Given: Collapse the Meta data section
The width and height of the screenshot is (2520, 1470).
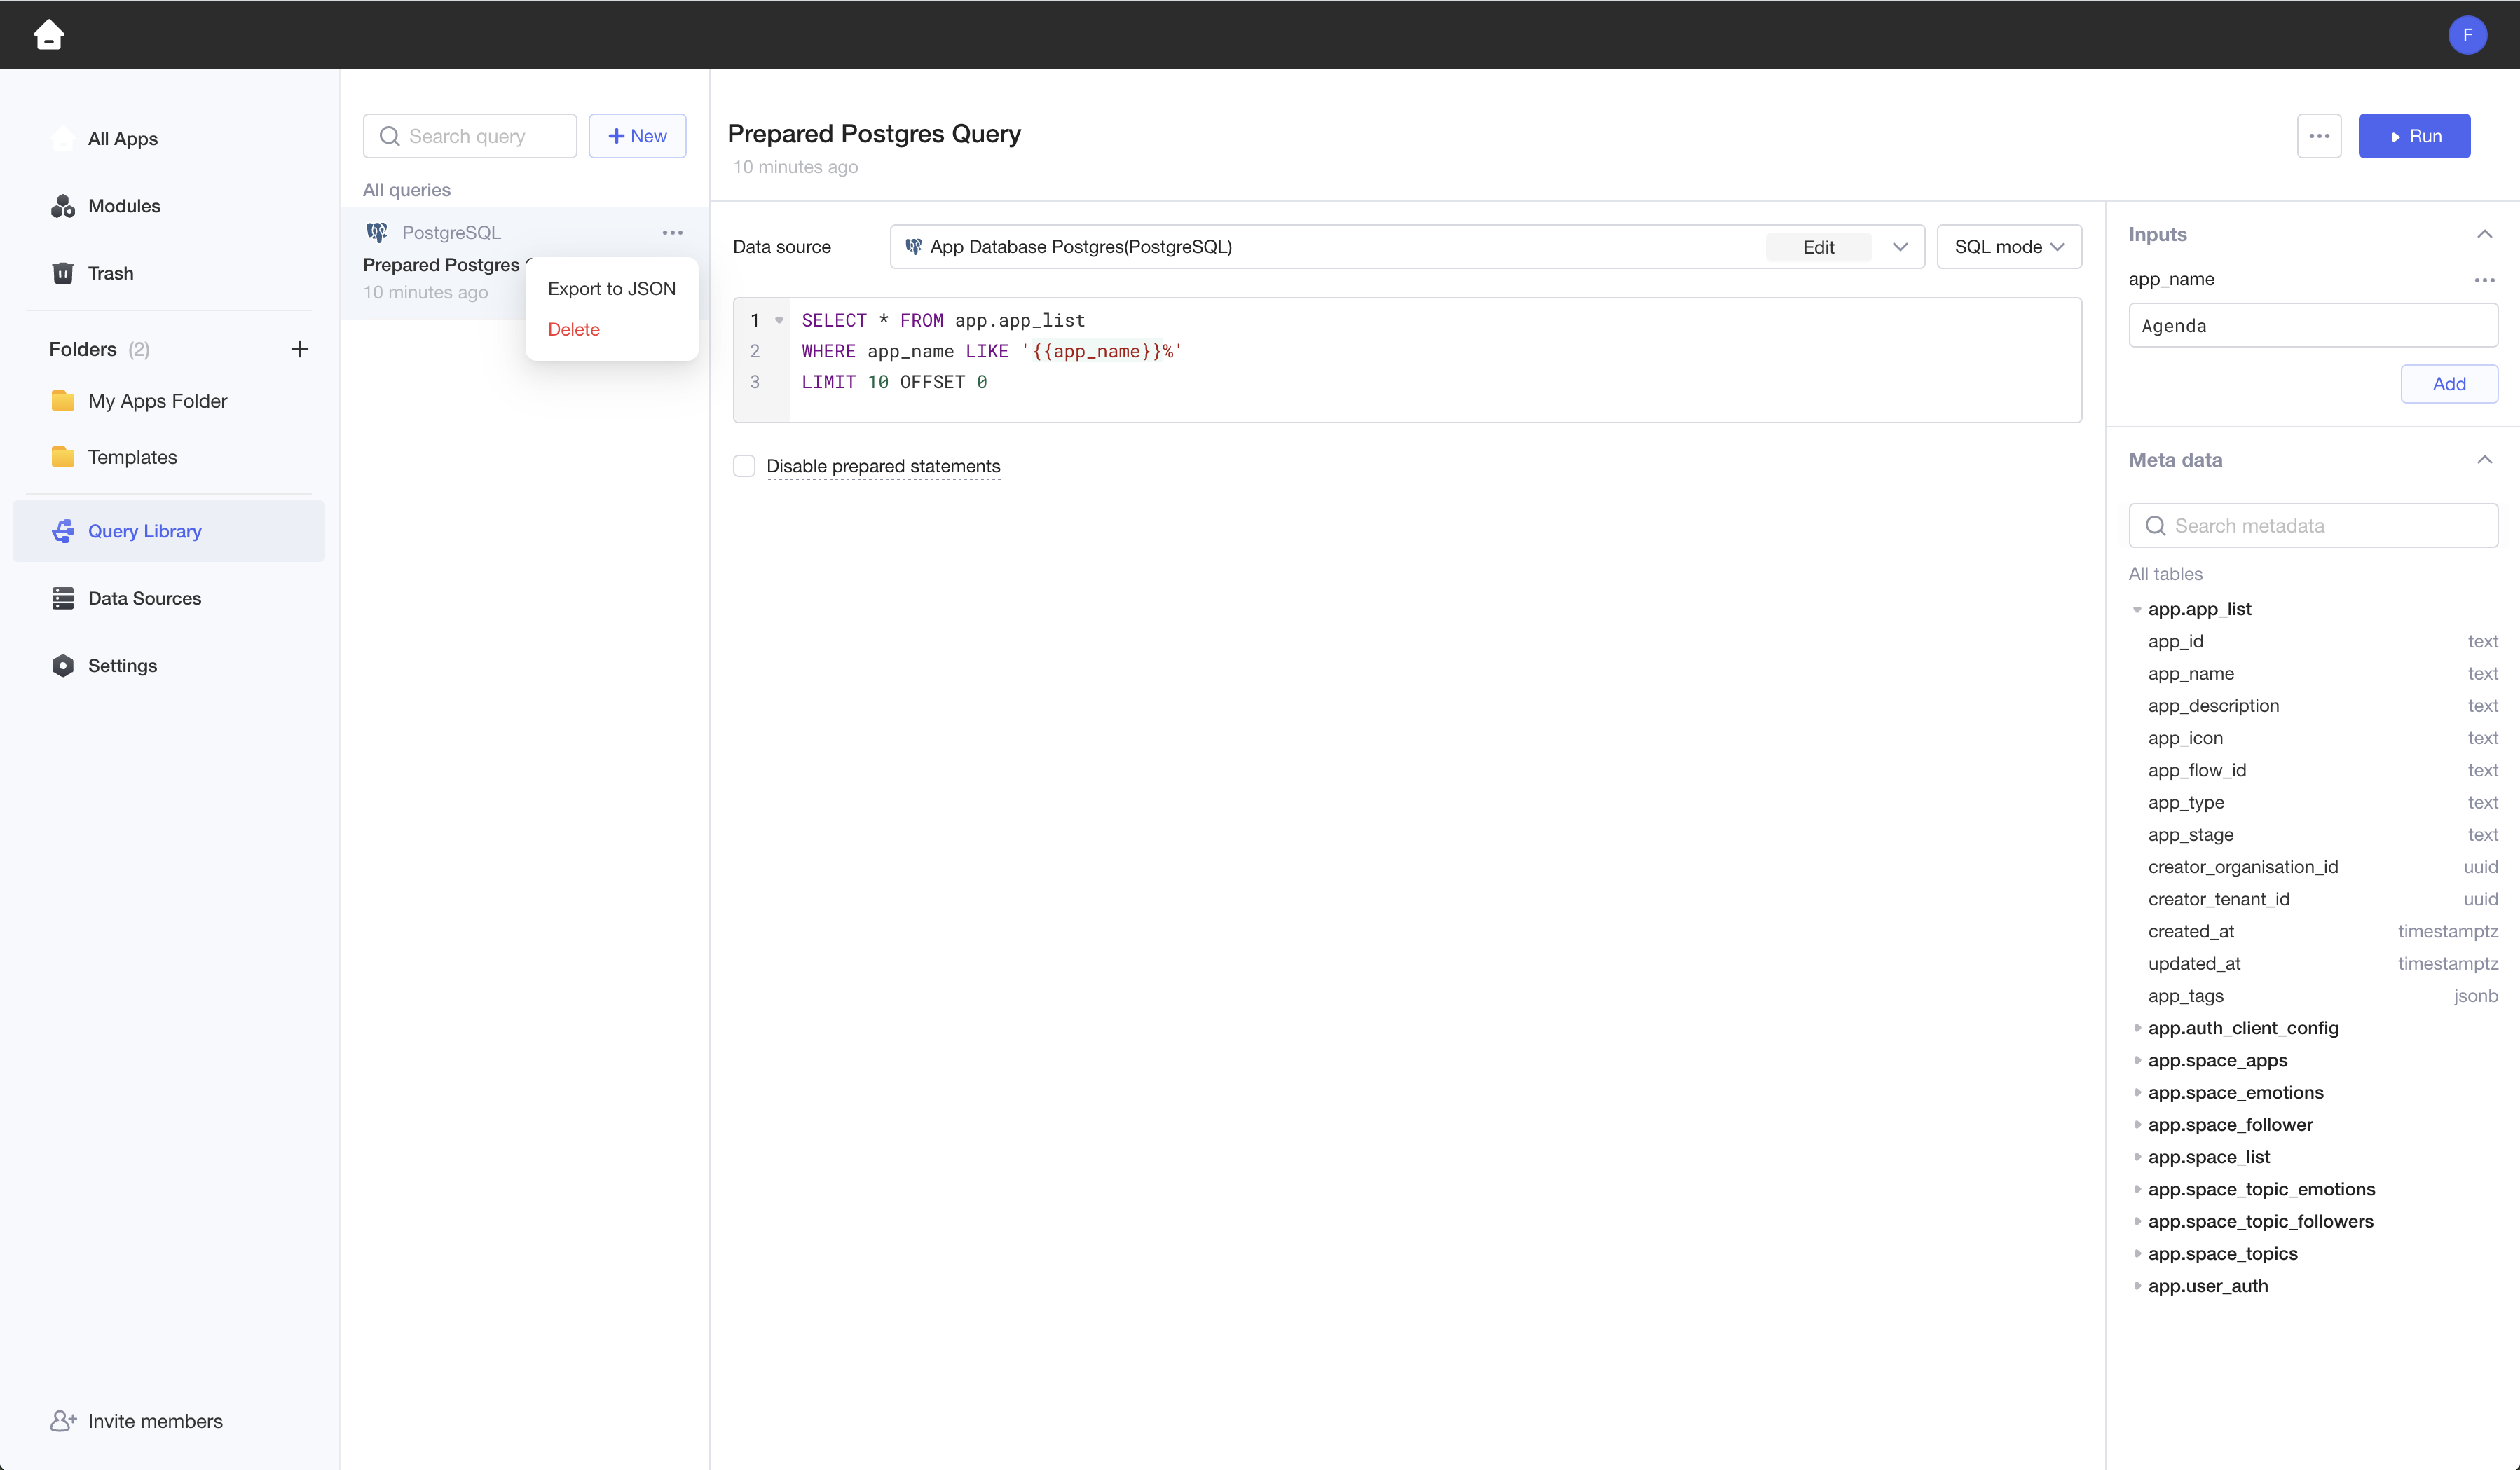Looking at the screenshot, I should pyautogui.click(x=2484, y=460).
